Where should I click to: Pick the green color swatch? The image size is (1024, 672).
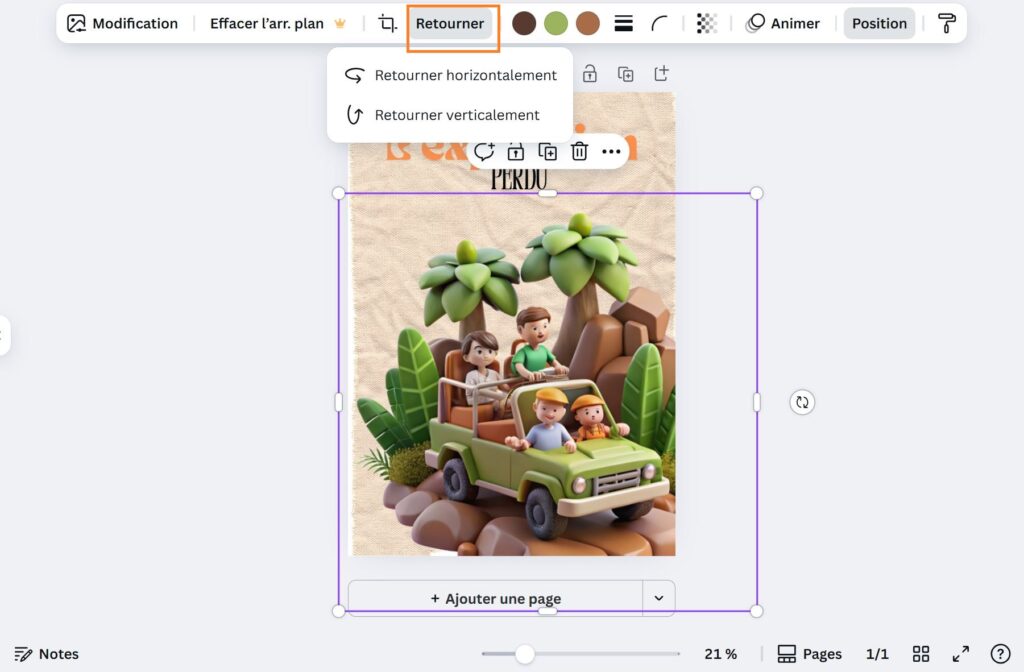[556, 24]
